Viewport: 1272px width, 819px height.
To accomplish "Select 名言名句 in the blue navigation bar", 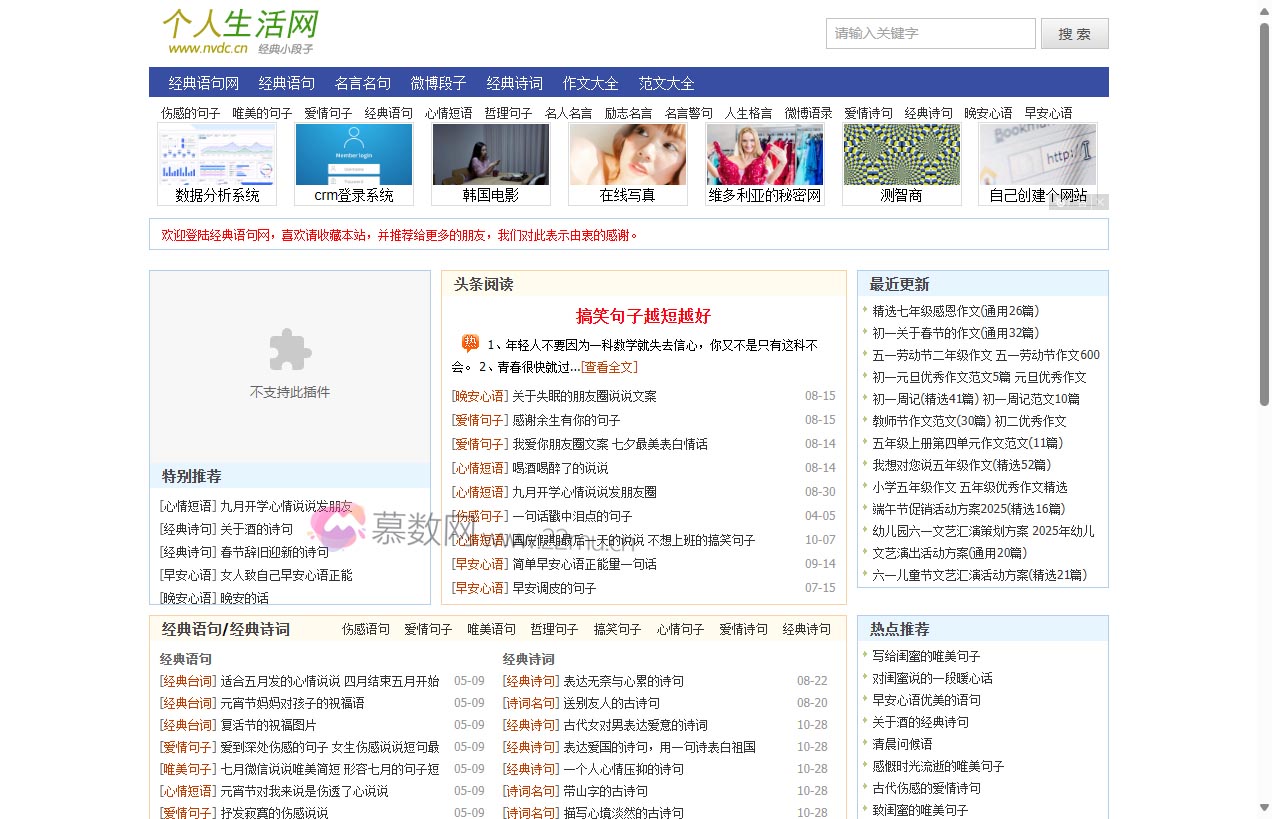I will pyautogui.click(x=363, y=83).
